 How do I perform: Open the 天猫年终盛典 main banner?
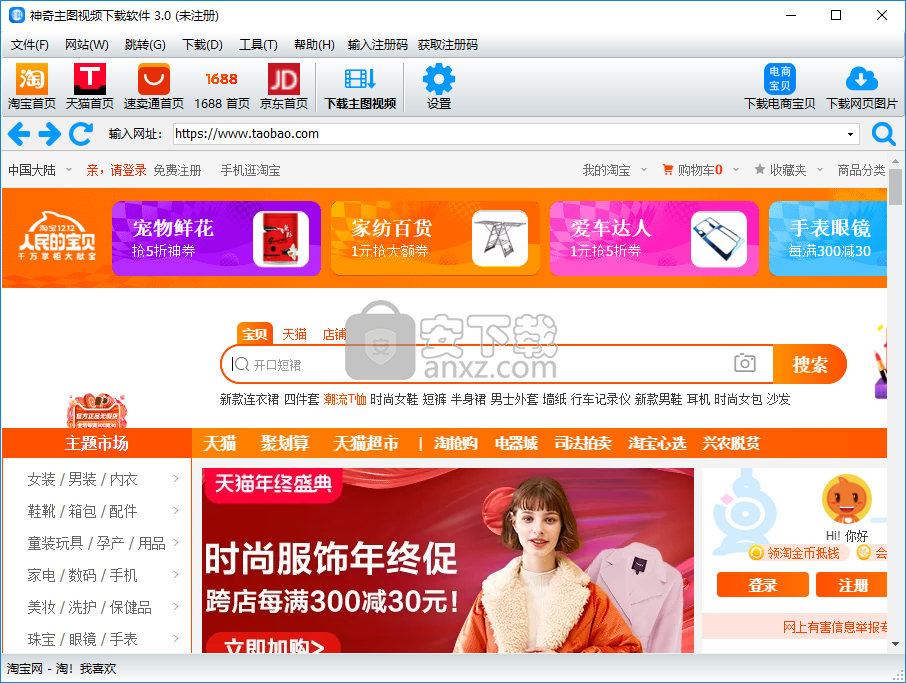pyautogui.click(x=448, y=560)
